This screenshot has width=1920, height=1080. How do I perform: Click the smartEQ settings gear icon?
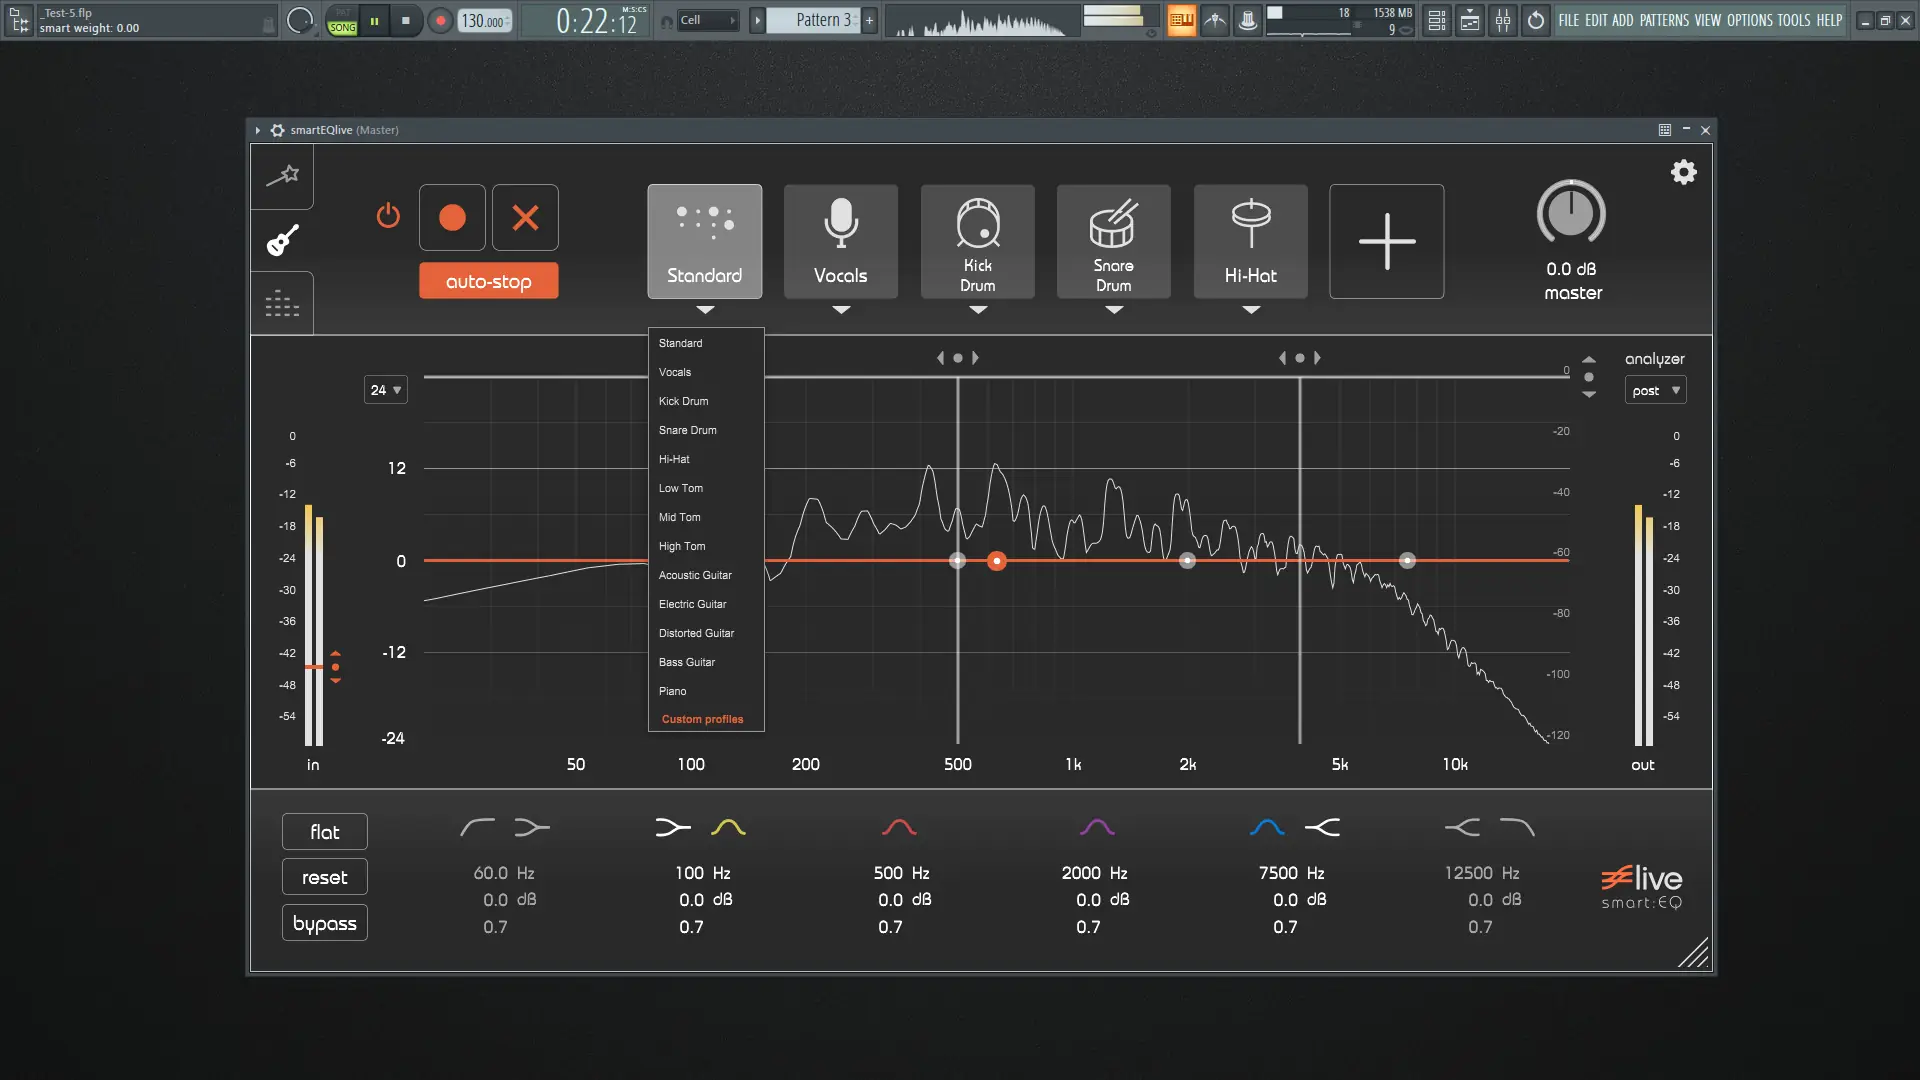click(1684, 172)
